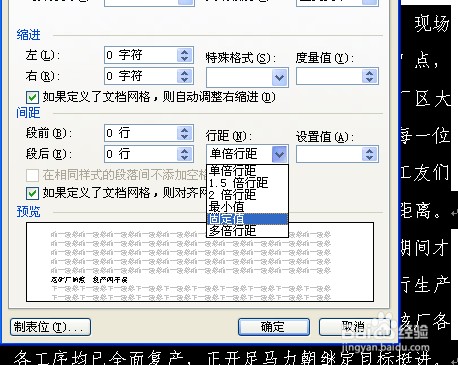Click the paragraph preview box
The height and width of the screenshot is (365, 458).
coord(200,262)
